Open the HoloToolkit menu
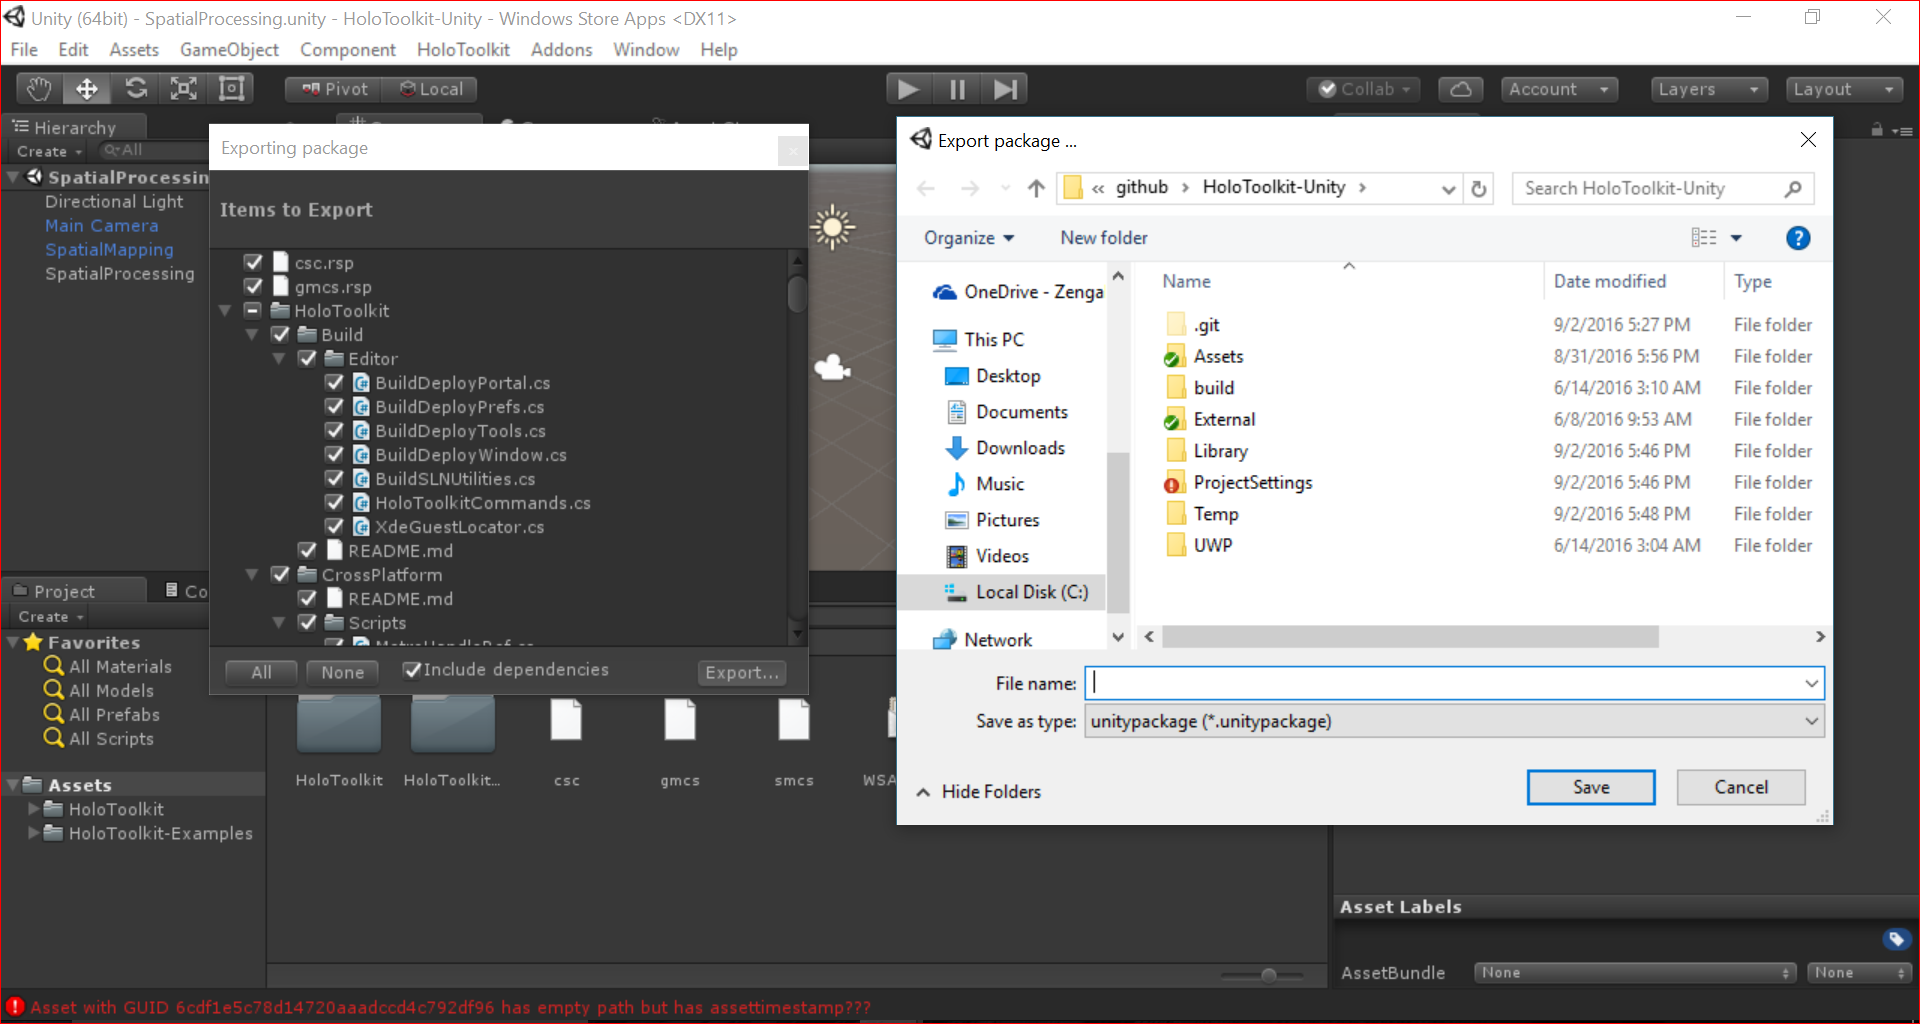 (x=463, y=50)
